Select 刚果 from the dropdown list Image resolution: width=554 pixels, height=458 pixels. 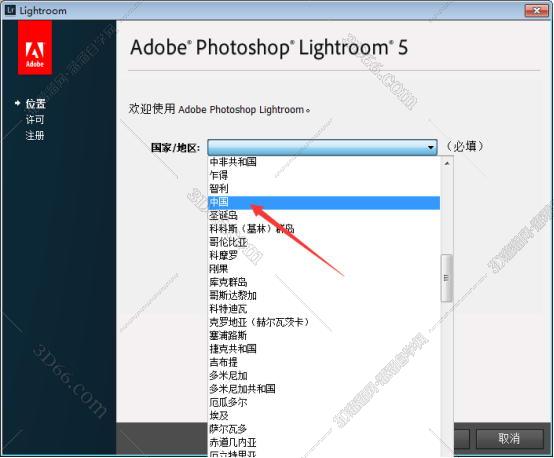pos(324,269)
